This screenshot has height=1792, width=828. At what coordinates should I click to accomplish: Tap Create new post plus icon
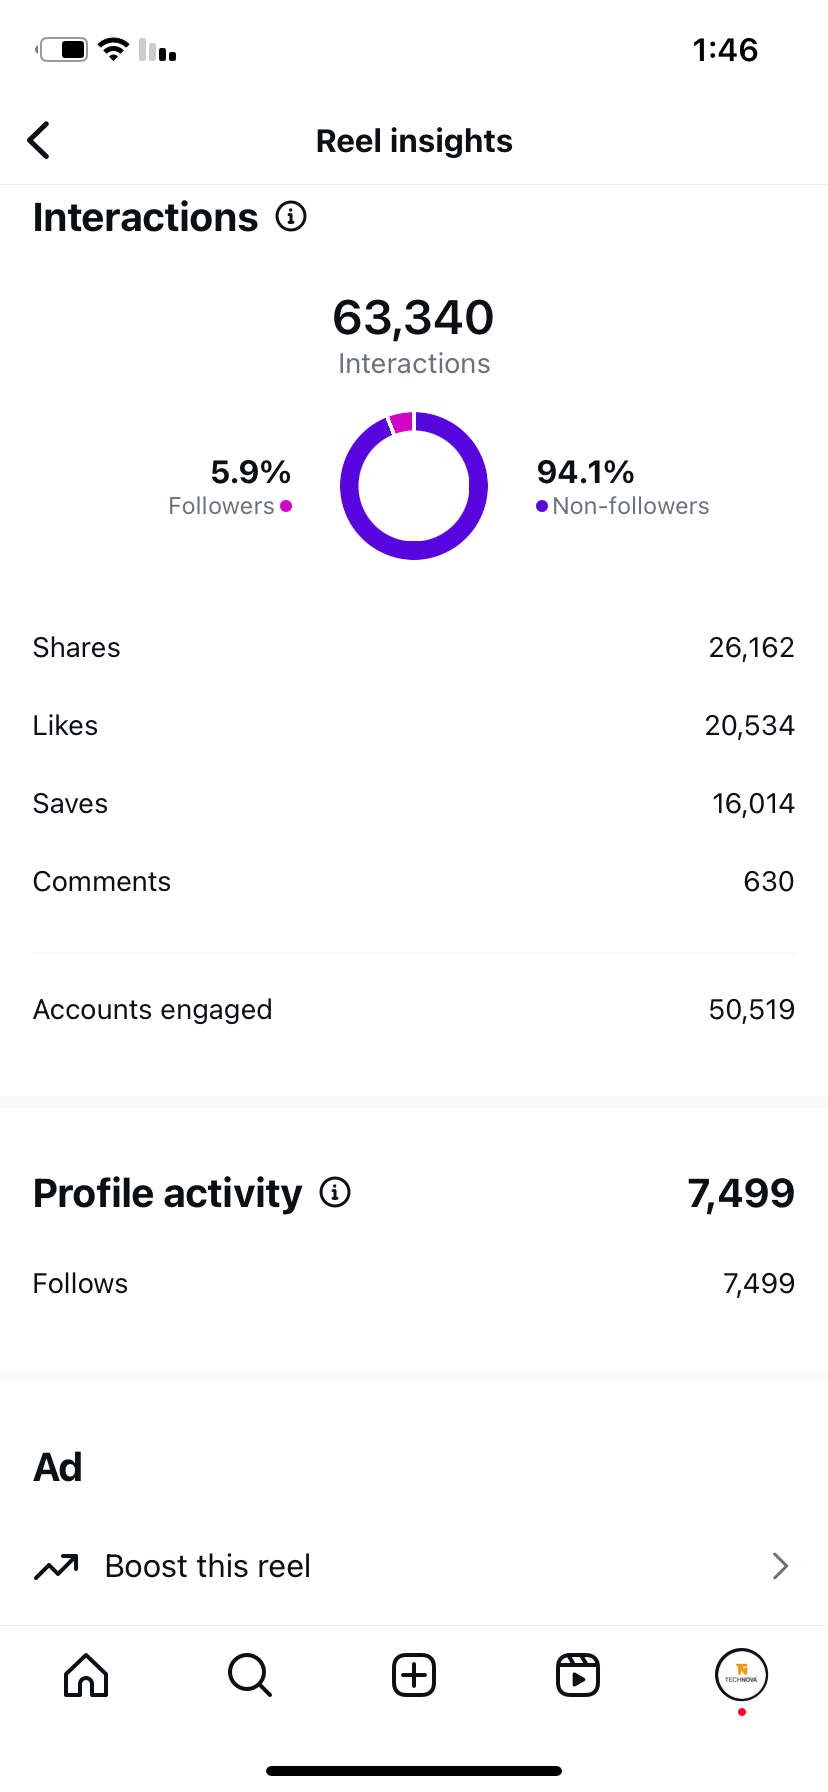pyautogui.click(x=414, y=1675)
